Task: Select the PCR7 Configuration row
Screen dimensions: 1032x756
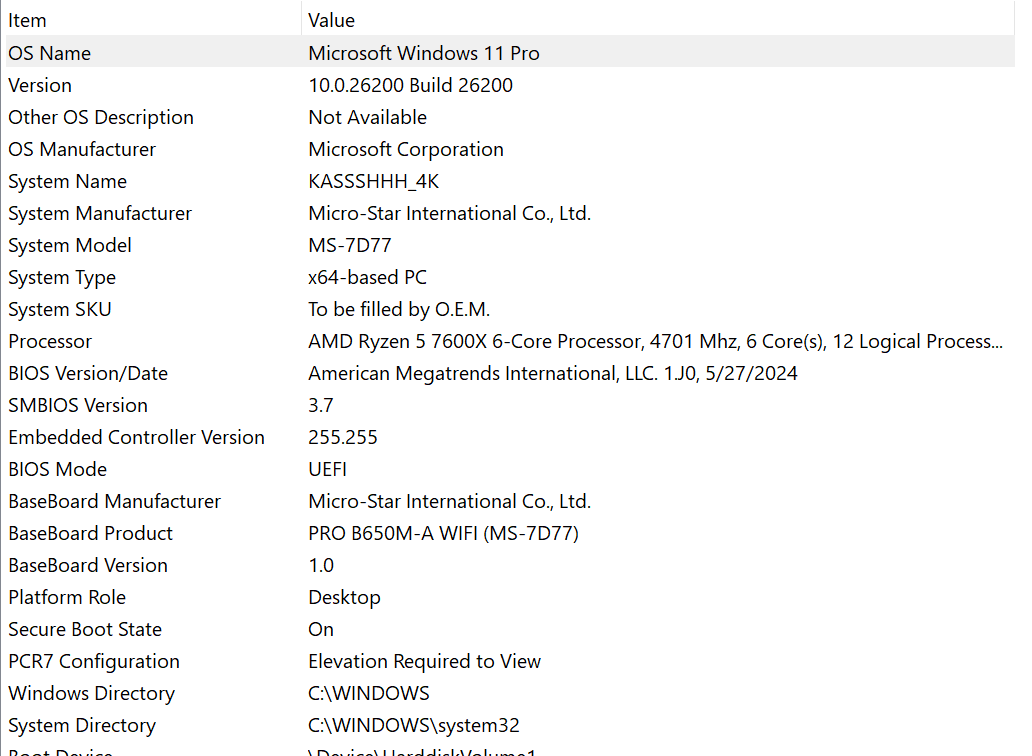Action: tap(94, 661)
